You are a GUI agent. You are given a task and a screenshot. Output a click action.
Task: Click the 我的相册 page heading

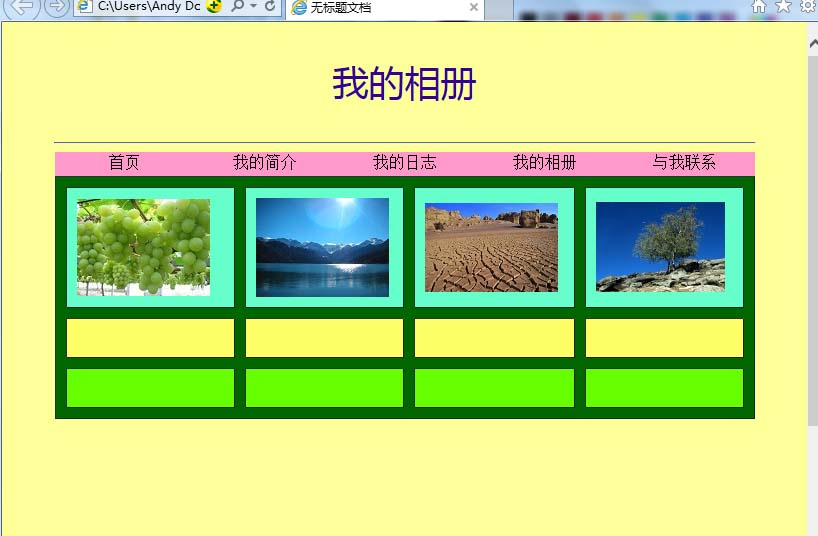(x=404, y=84)
